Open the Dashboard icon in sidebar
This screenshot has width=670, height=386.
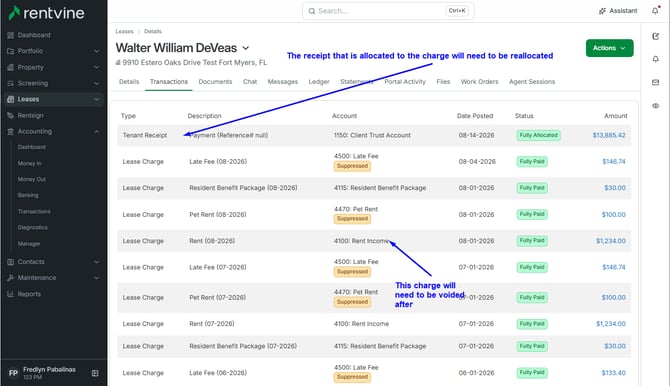pyautogui.click(x=11, y=35)
